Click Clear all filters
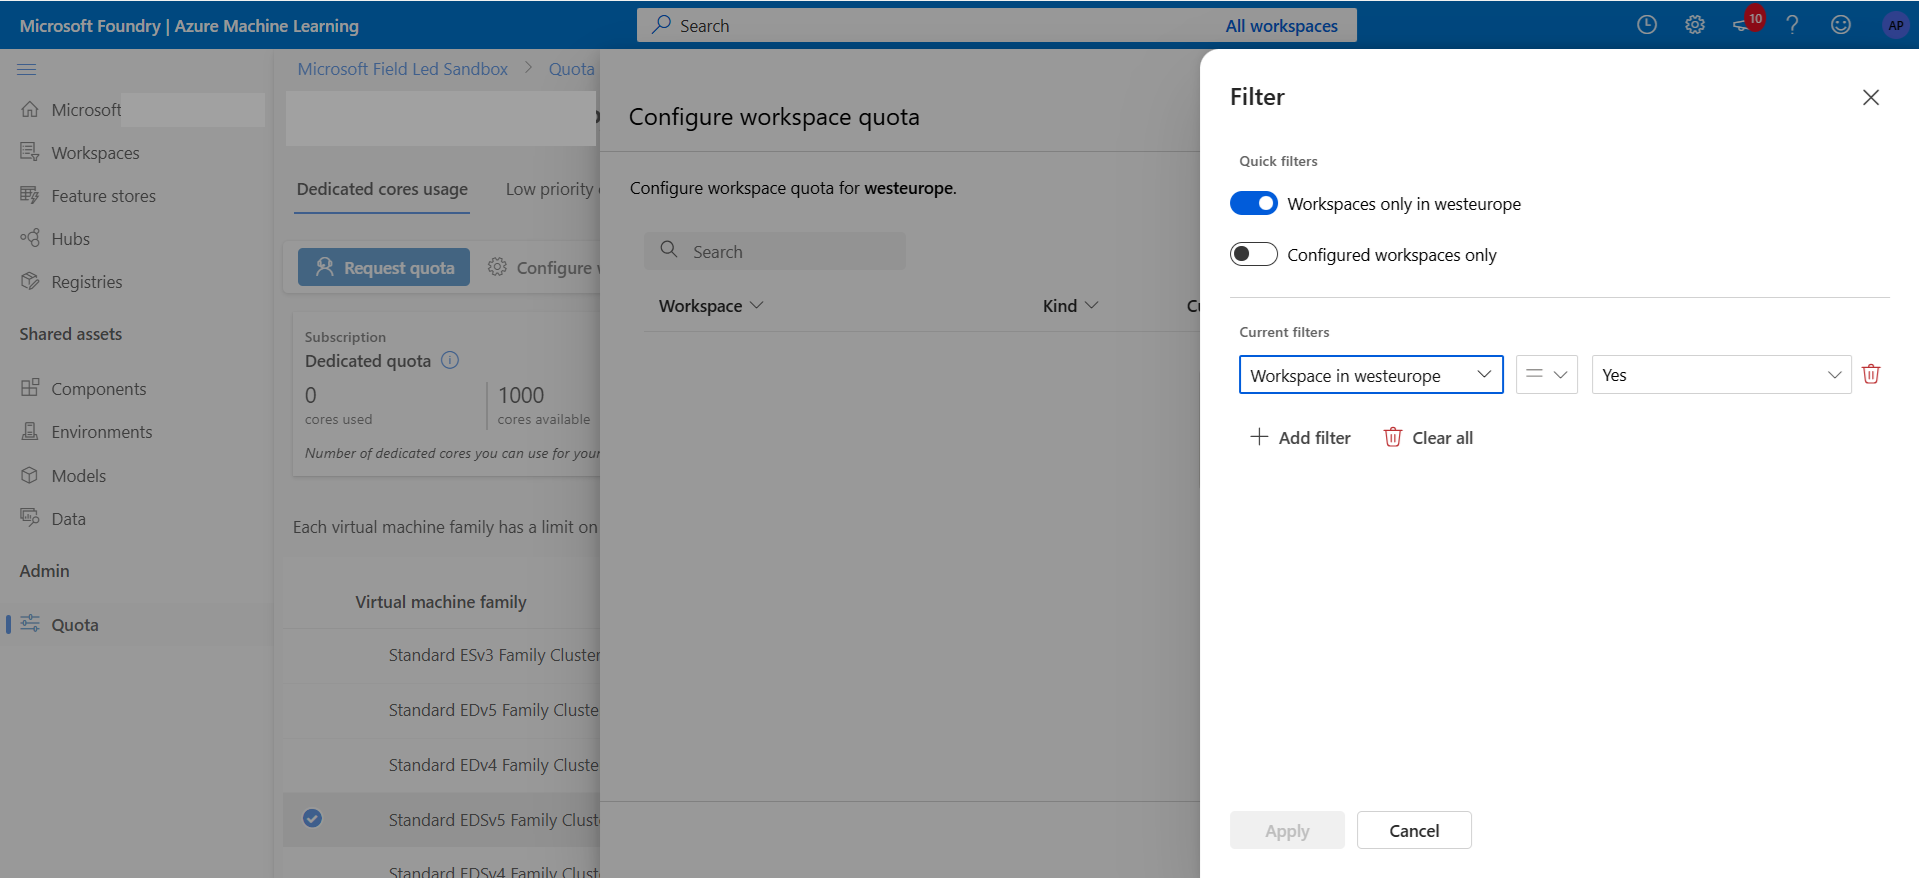The width and height of the screenshot is (1919, 878). coord(1428,438)
